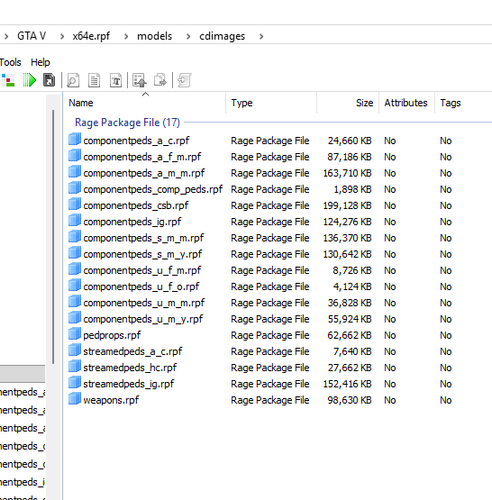Screen dimensions: 492x500
Task: Open the Tools menu
Action: [10, 62]
